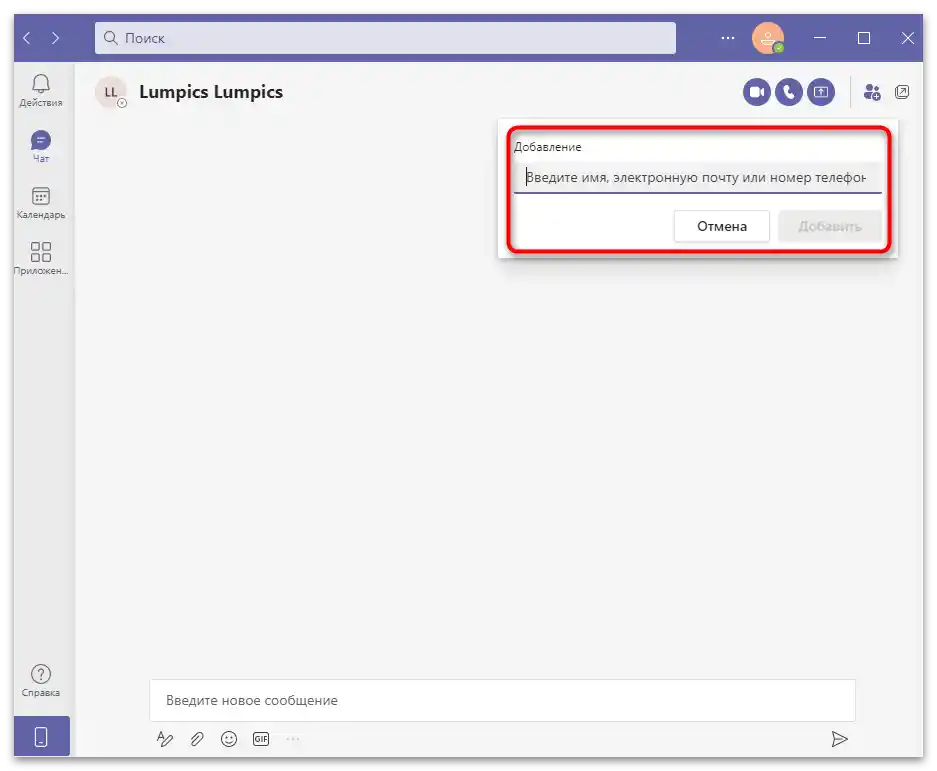Image resolution: width=937 pixels, height=771 pixels.
Task: Attach a file with the paperclip
Action: (x=197, y=739)
